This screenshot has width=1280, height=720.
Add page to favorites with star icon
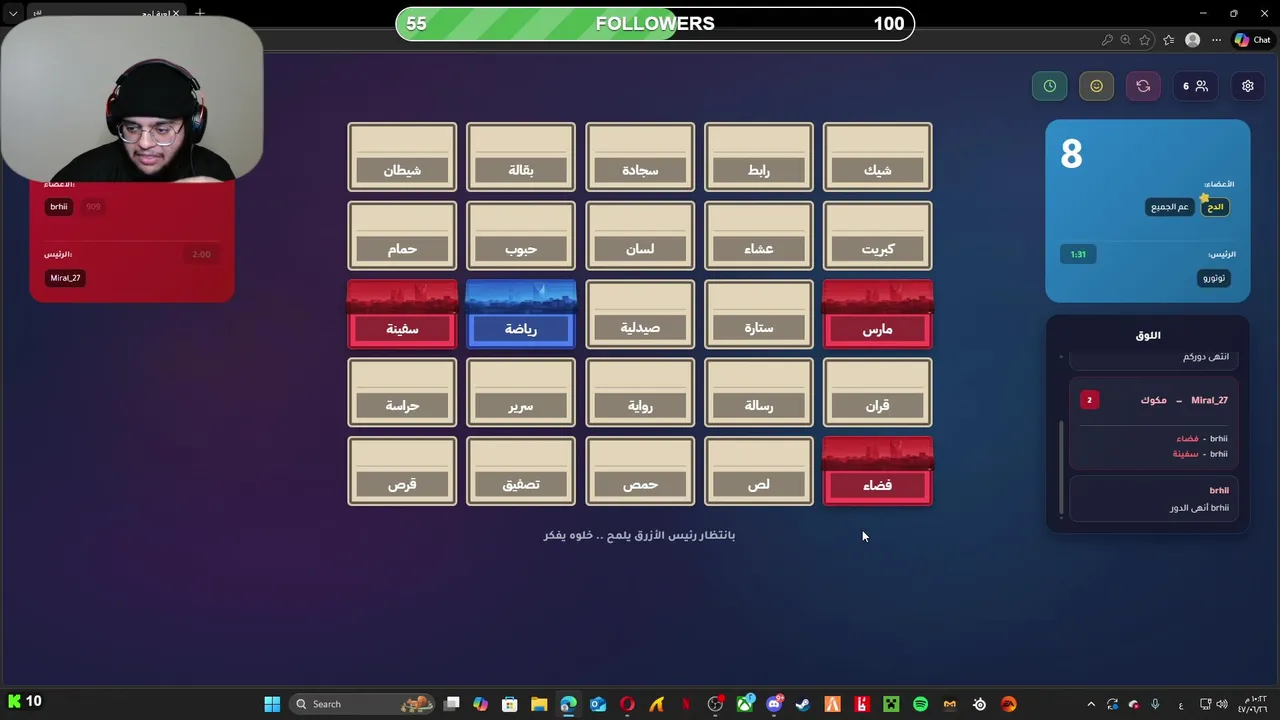[1145, 40]
